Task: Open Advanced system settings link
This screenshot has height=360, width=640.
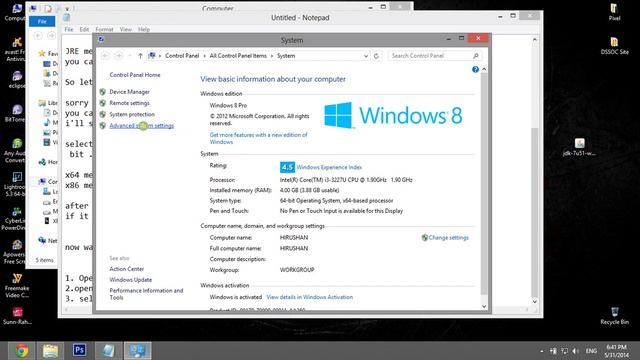Action: tap(142, 126)
